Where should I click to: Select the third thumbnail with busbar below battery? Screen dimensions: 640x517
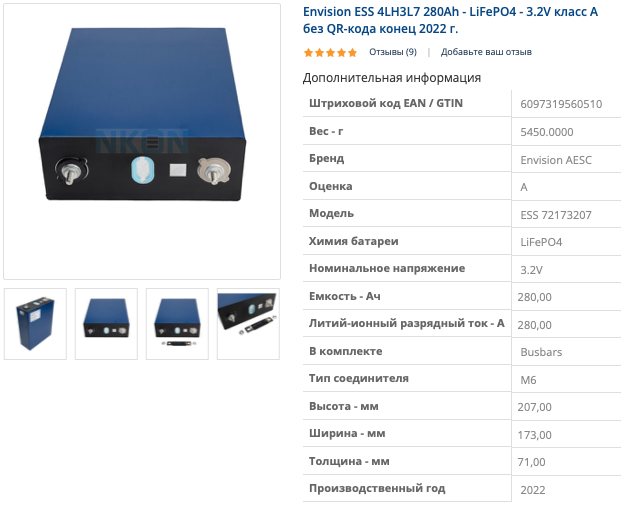pos(177,324)
